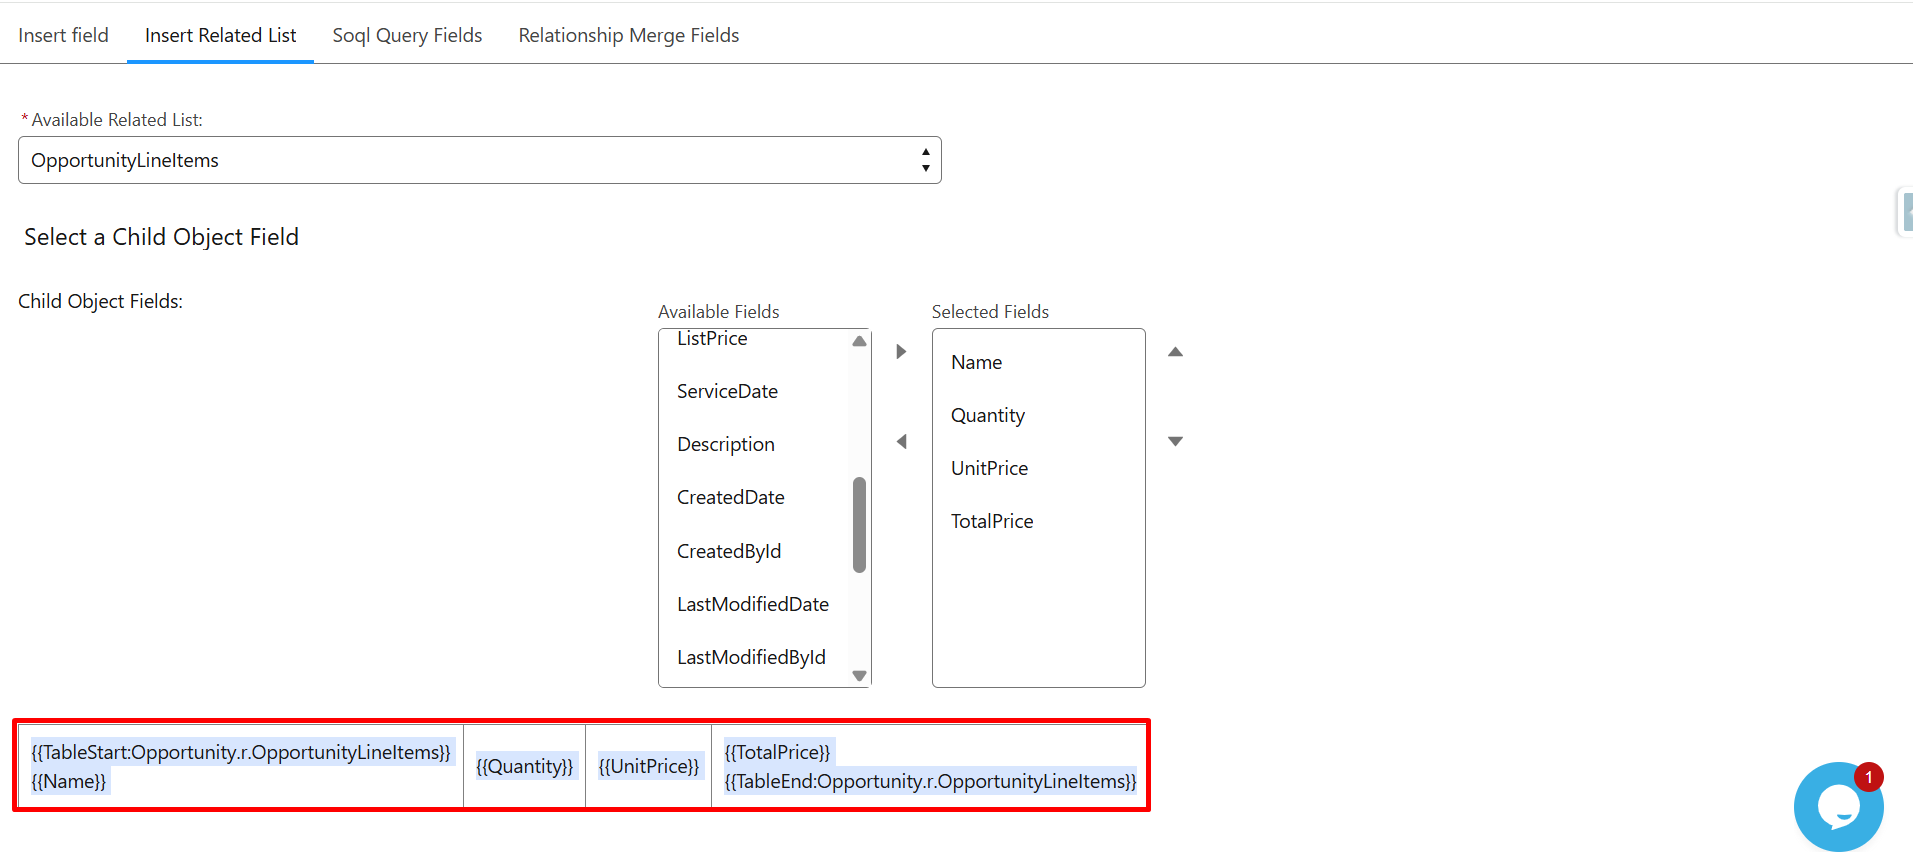Open the Soql Query Fields tab
This screenshot has width=1913, height=855.
coord(407,35)
